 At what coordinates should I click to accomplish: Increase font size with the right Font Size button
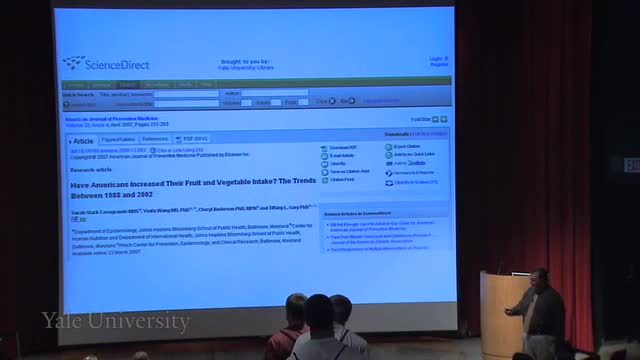point(444,120)
